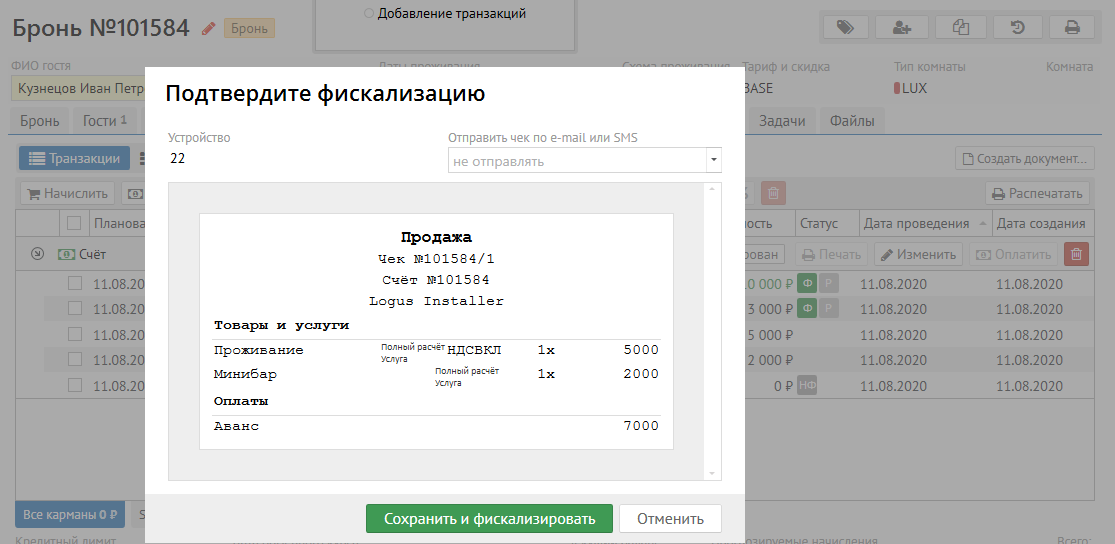Screen dimensions: 1115x544
Task: Open the Файлы tab
Action: pos(852,121)
